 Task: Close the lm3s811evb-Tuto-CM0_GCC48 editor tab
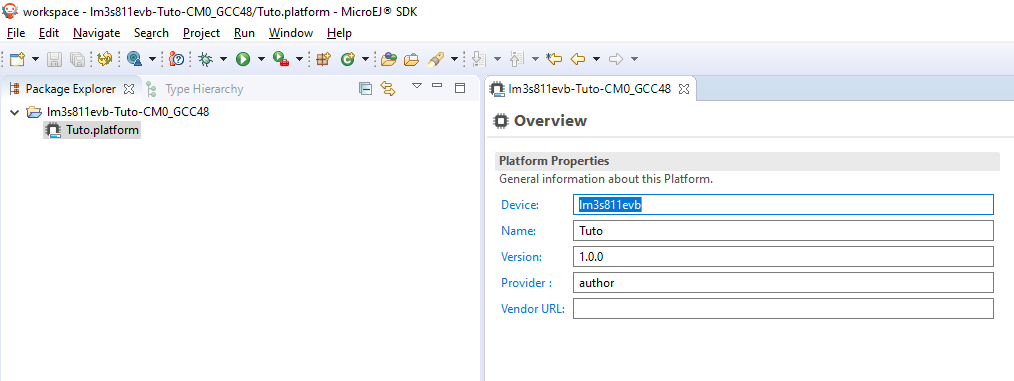pos(684,89)
